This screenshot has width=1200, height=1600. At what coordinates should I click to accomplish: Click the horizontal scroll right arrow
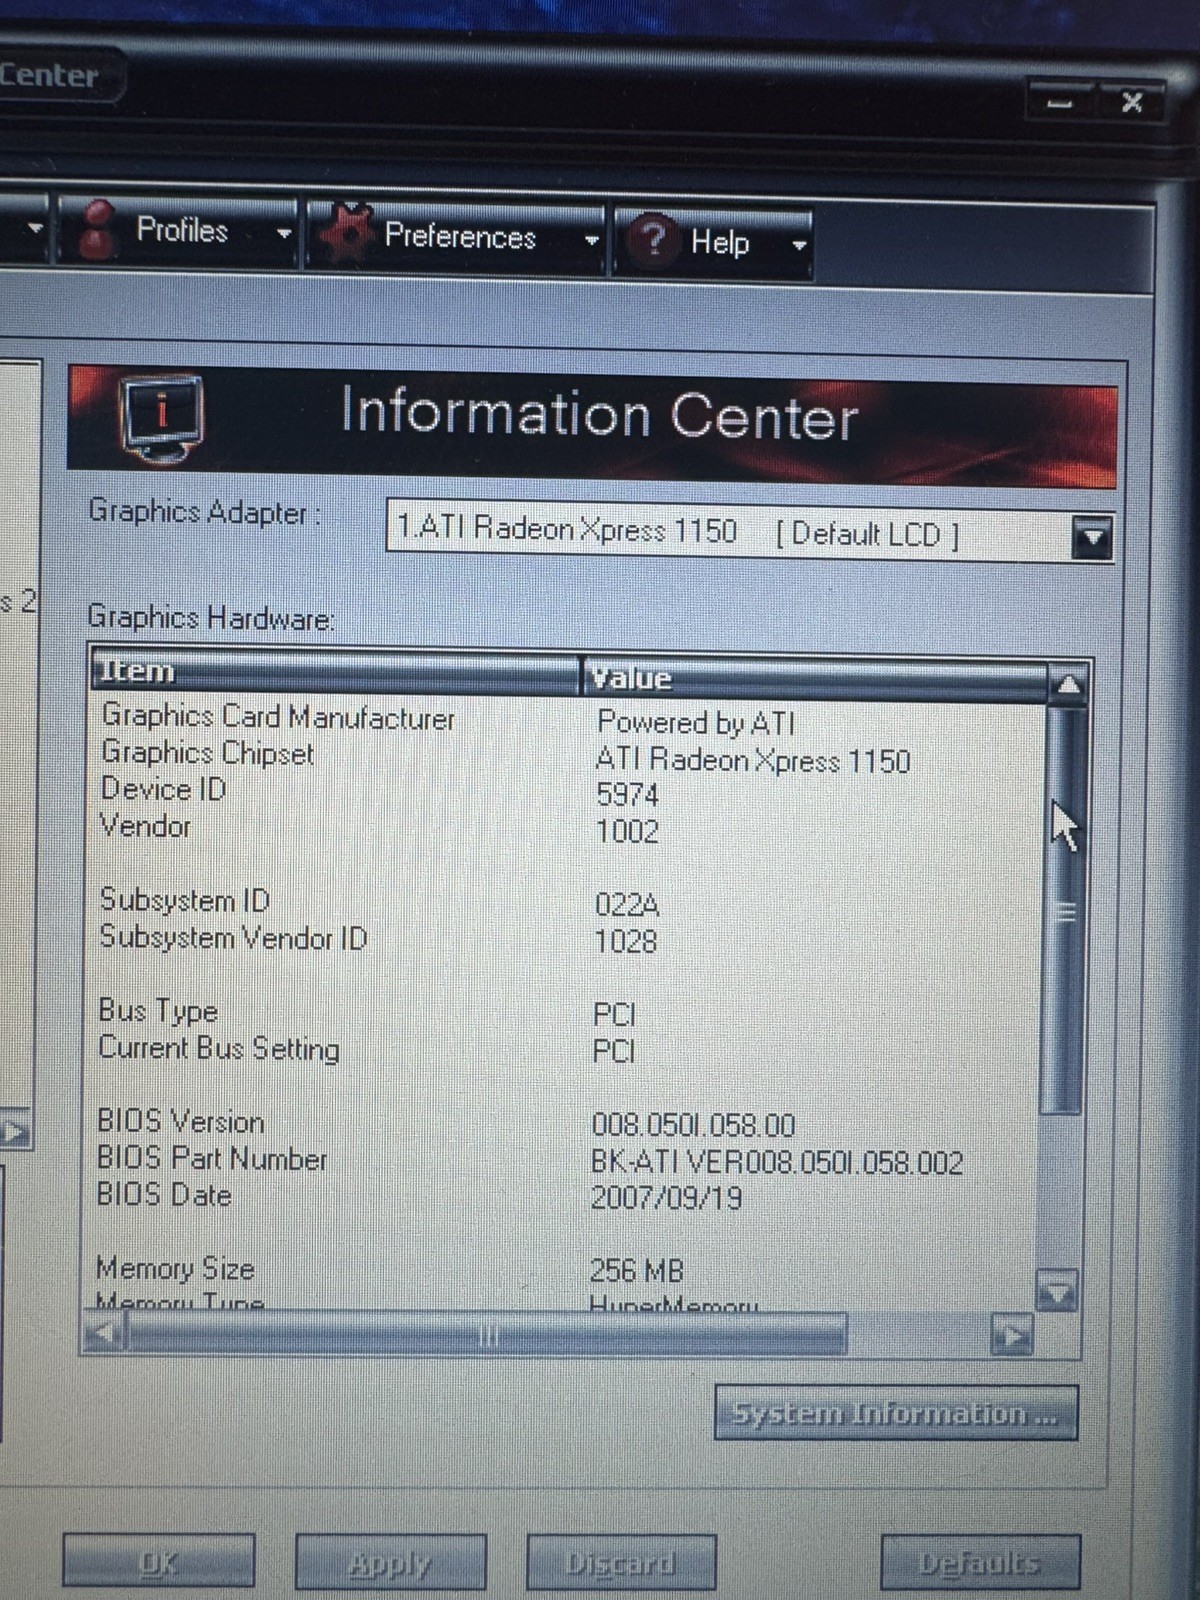pos(1011,1335)
